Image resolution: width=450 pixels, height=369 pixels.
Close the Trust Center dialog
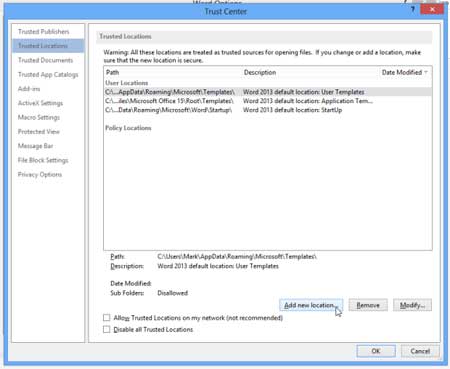(x=432, y=9)
